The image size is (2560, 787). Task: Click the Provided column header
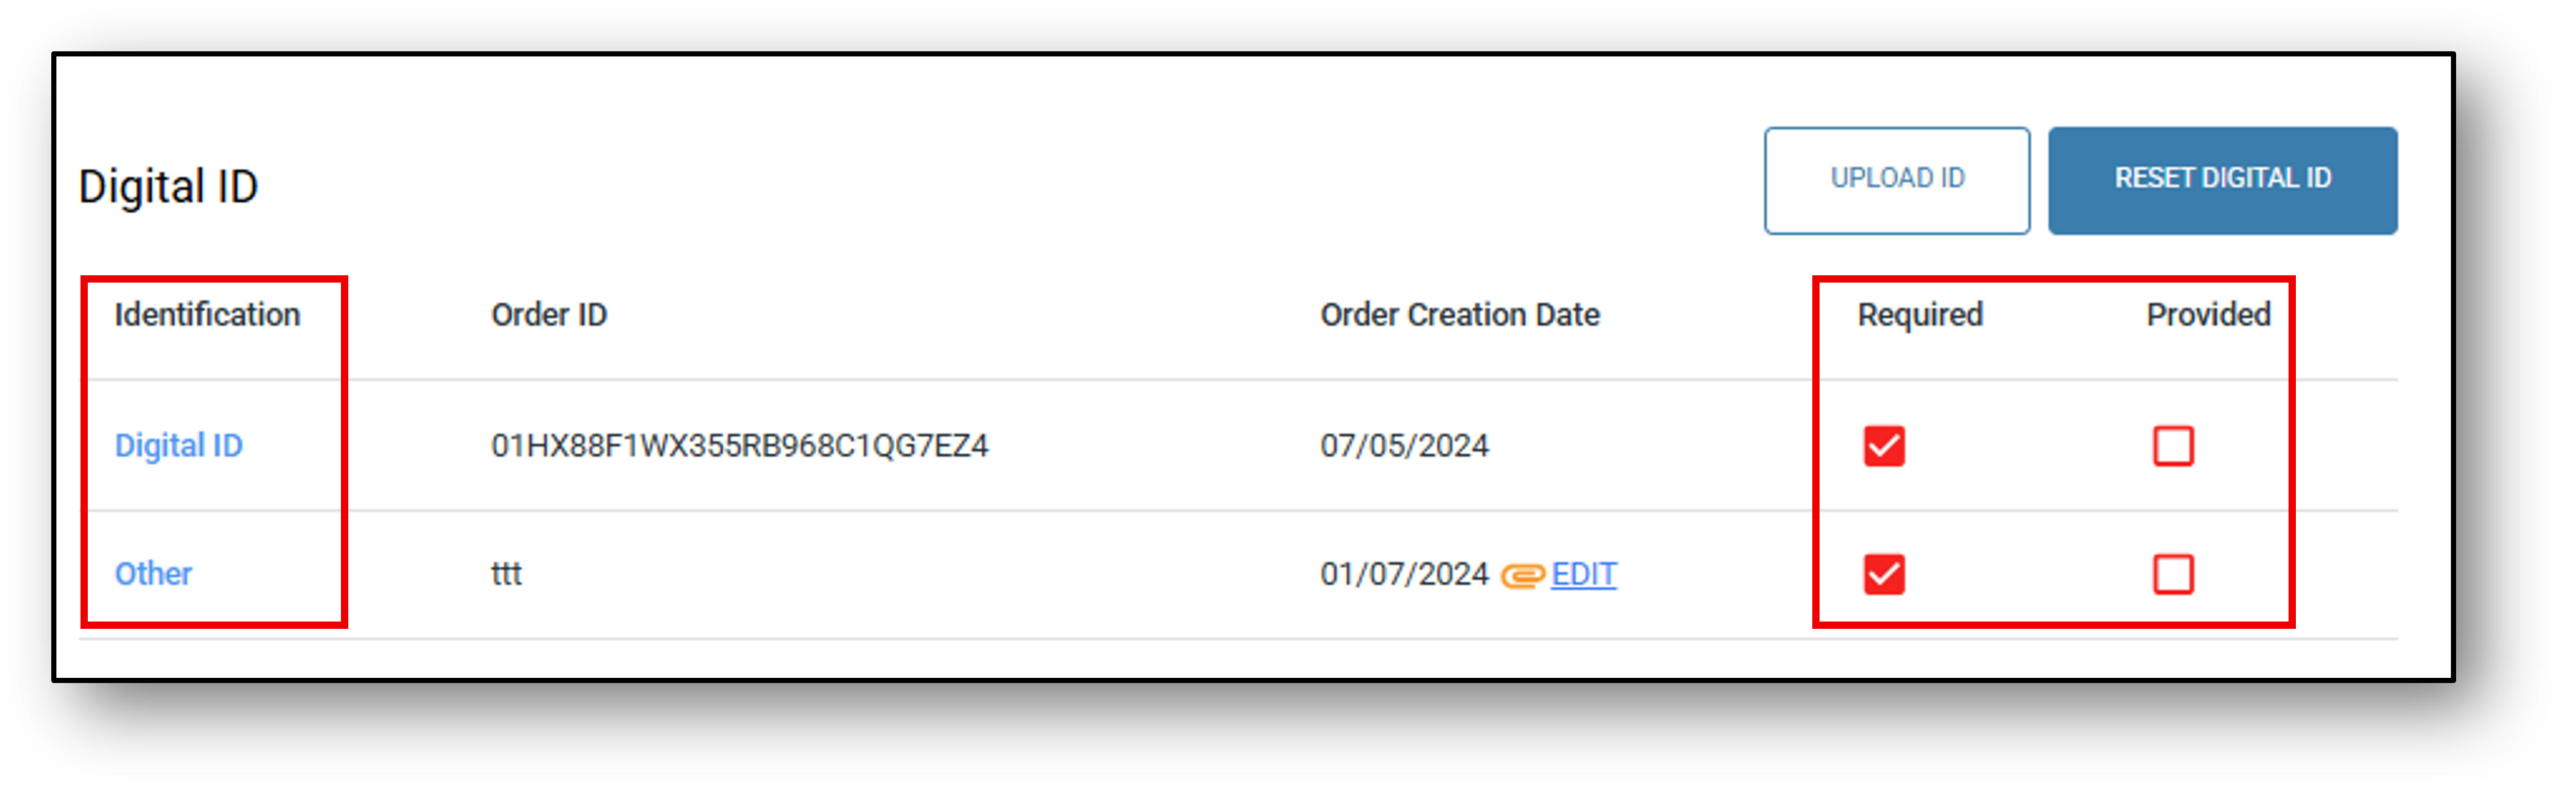pyautogui.click(x=2208, y=315)
